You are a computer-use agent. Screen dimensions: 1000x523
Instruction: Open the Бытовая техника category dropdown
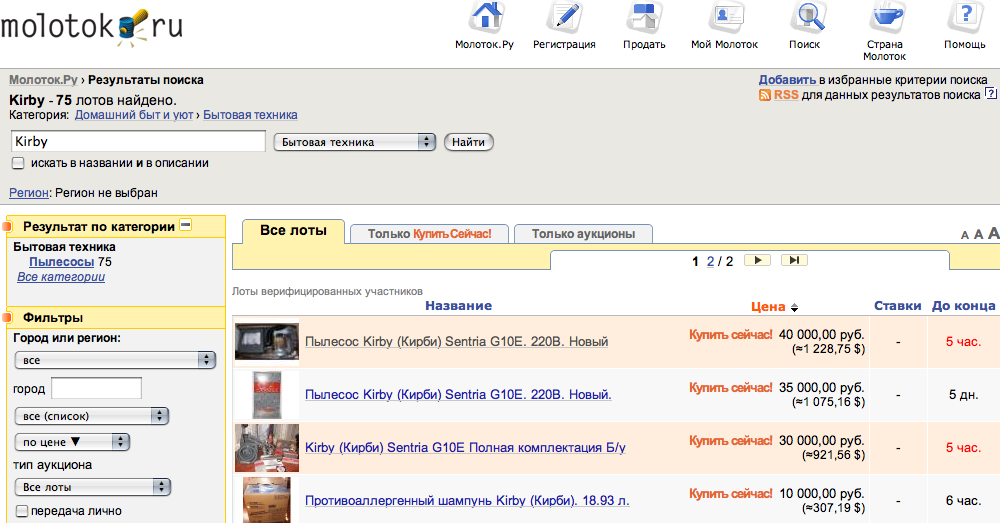pyautogui.click(x=355, y=142)
